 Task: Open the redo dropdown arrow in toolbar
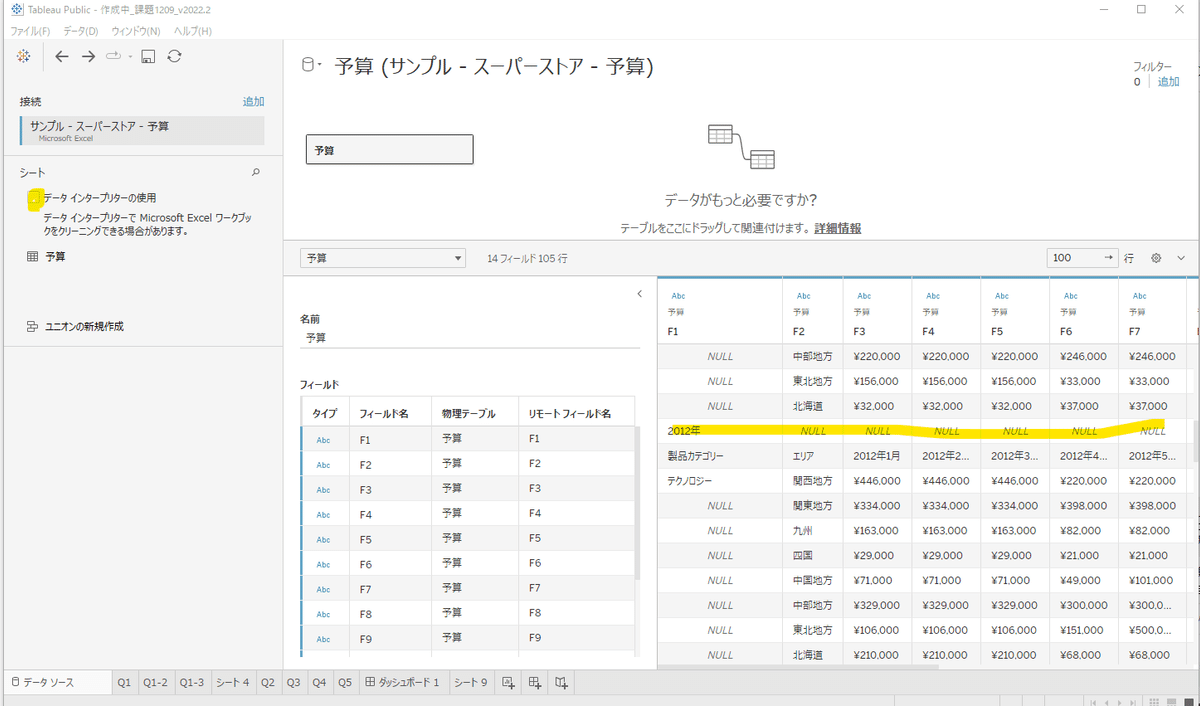(130, 56)
